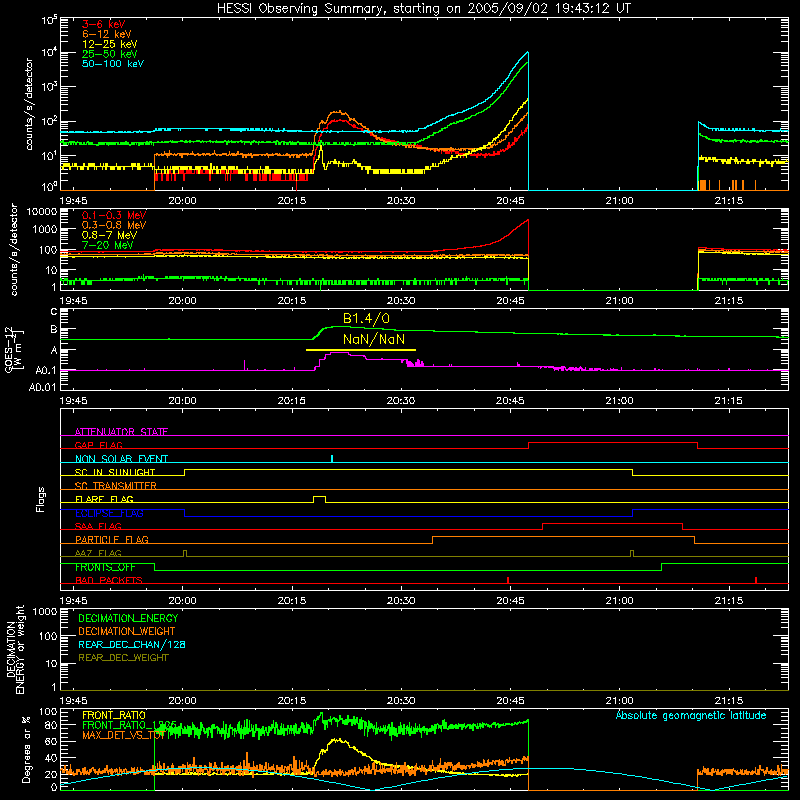The width and height of the screenshot is (800, 800).
Task: Click the Absolute geomagnetic latitude label
Action: [691, 716]
